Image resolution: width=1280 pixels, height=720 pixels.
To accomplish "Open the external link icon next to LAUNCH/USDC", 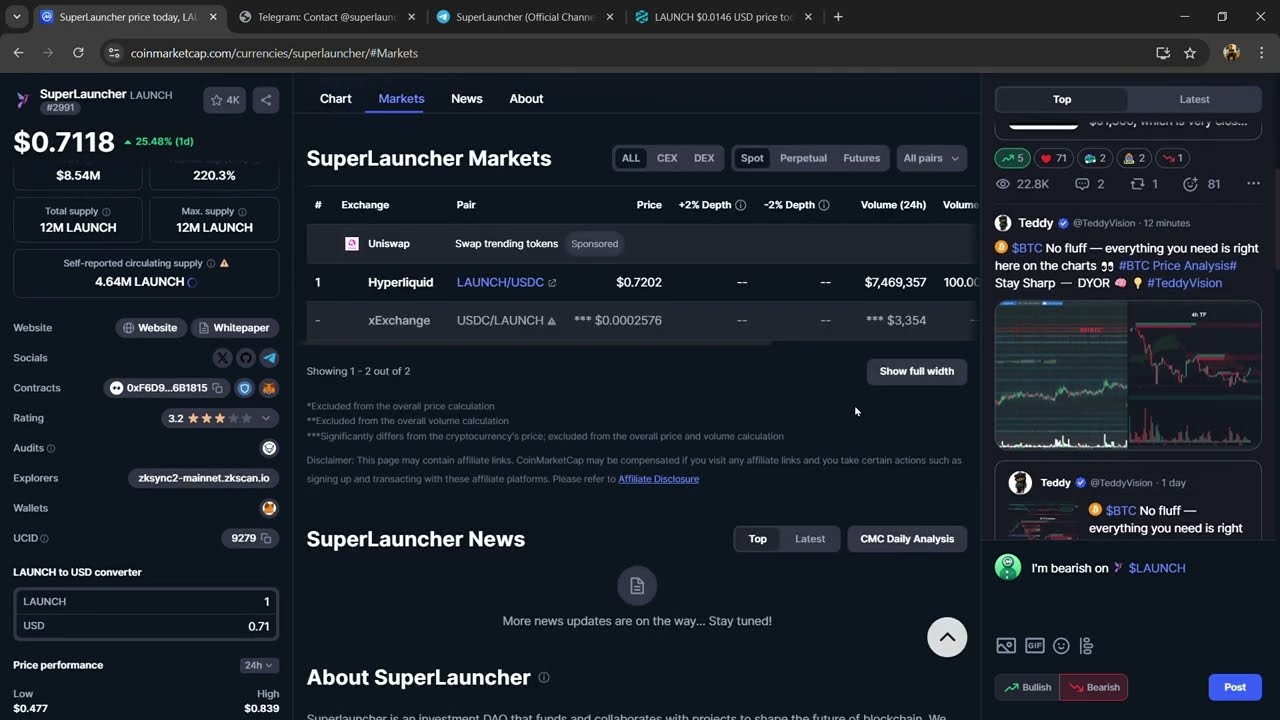I will [552, 283].
